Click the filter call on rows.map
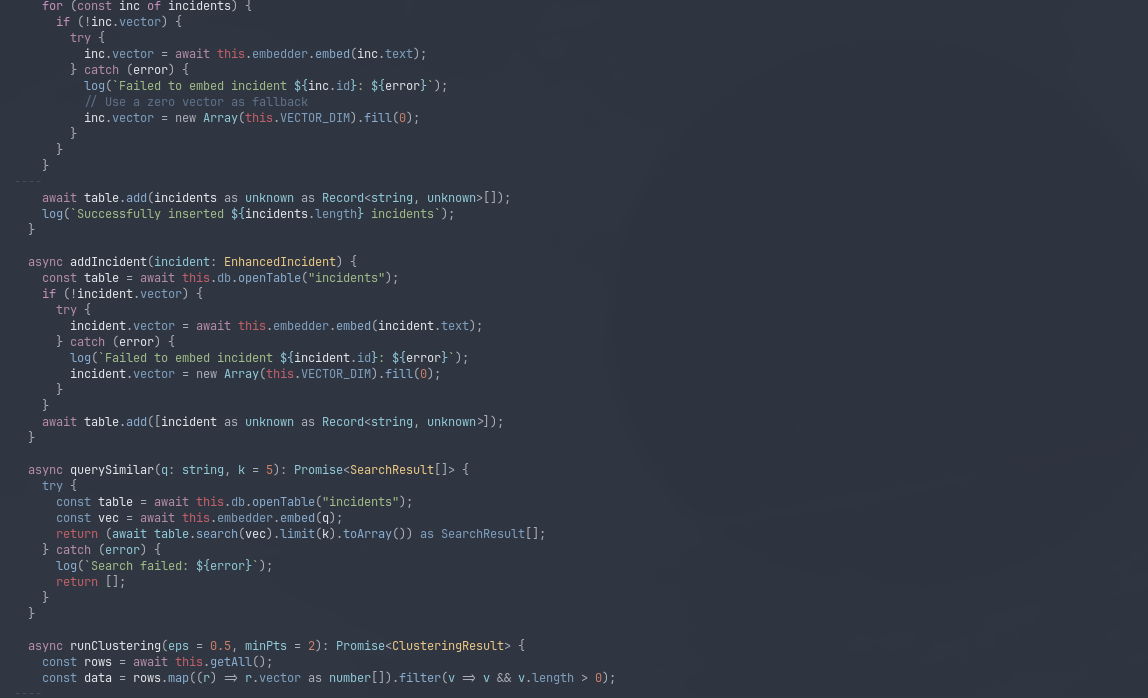 tap(419, 678)
